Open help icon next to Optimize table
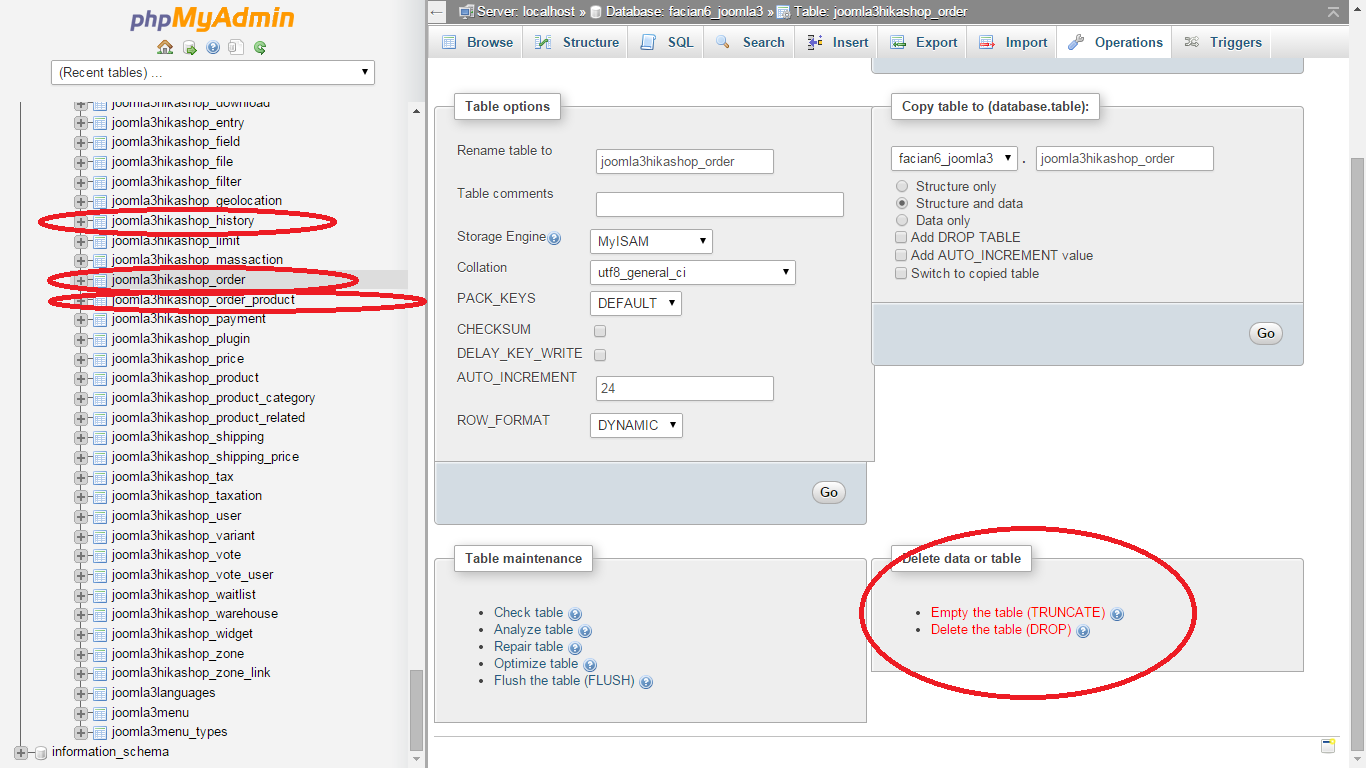 (590, 665)
